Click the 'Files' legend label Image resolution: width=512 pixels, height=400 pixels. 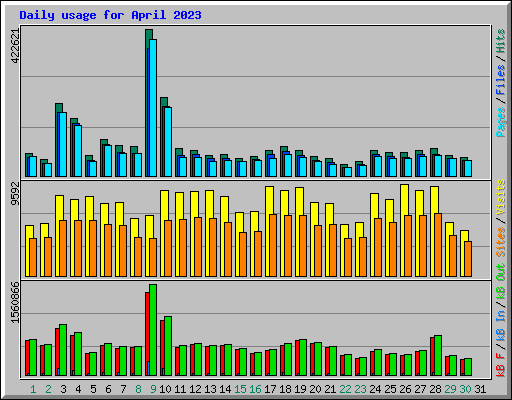coord(500,80)
